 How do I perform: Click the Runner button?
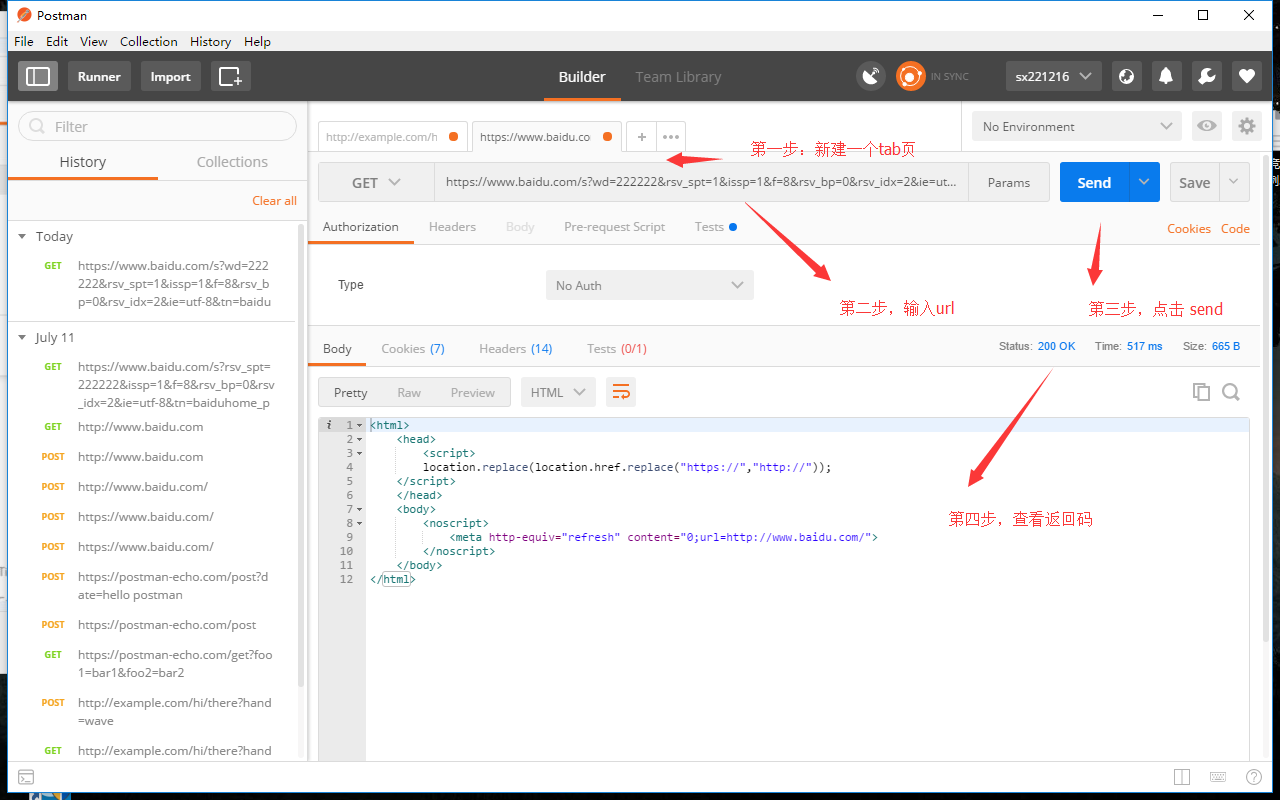(x=99, y=76)
